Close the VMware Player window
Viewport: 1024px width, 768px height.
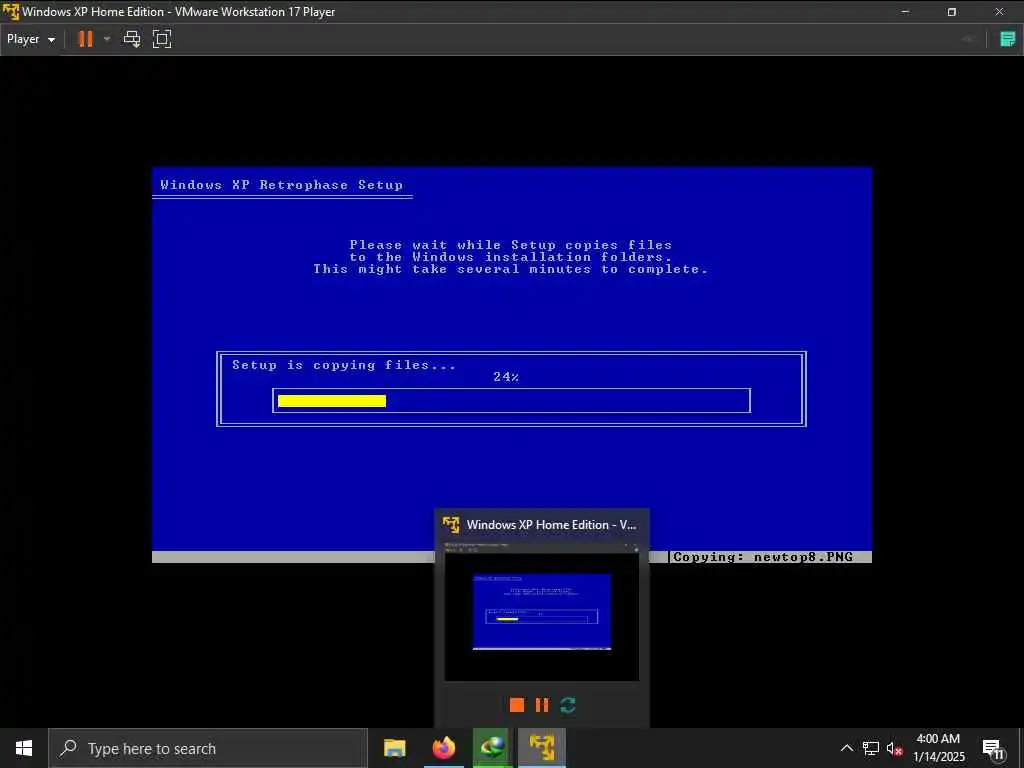tap(999, 12)
